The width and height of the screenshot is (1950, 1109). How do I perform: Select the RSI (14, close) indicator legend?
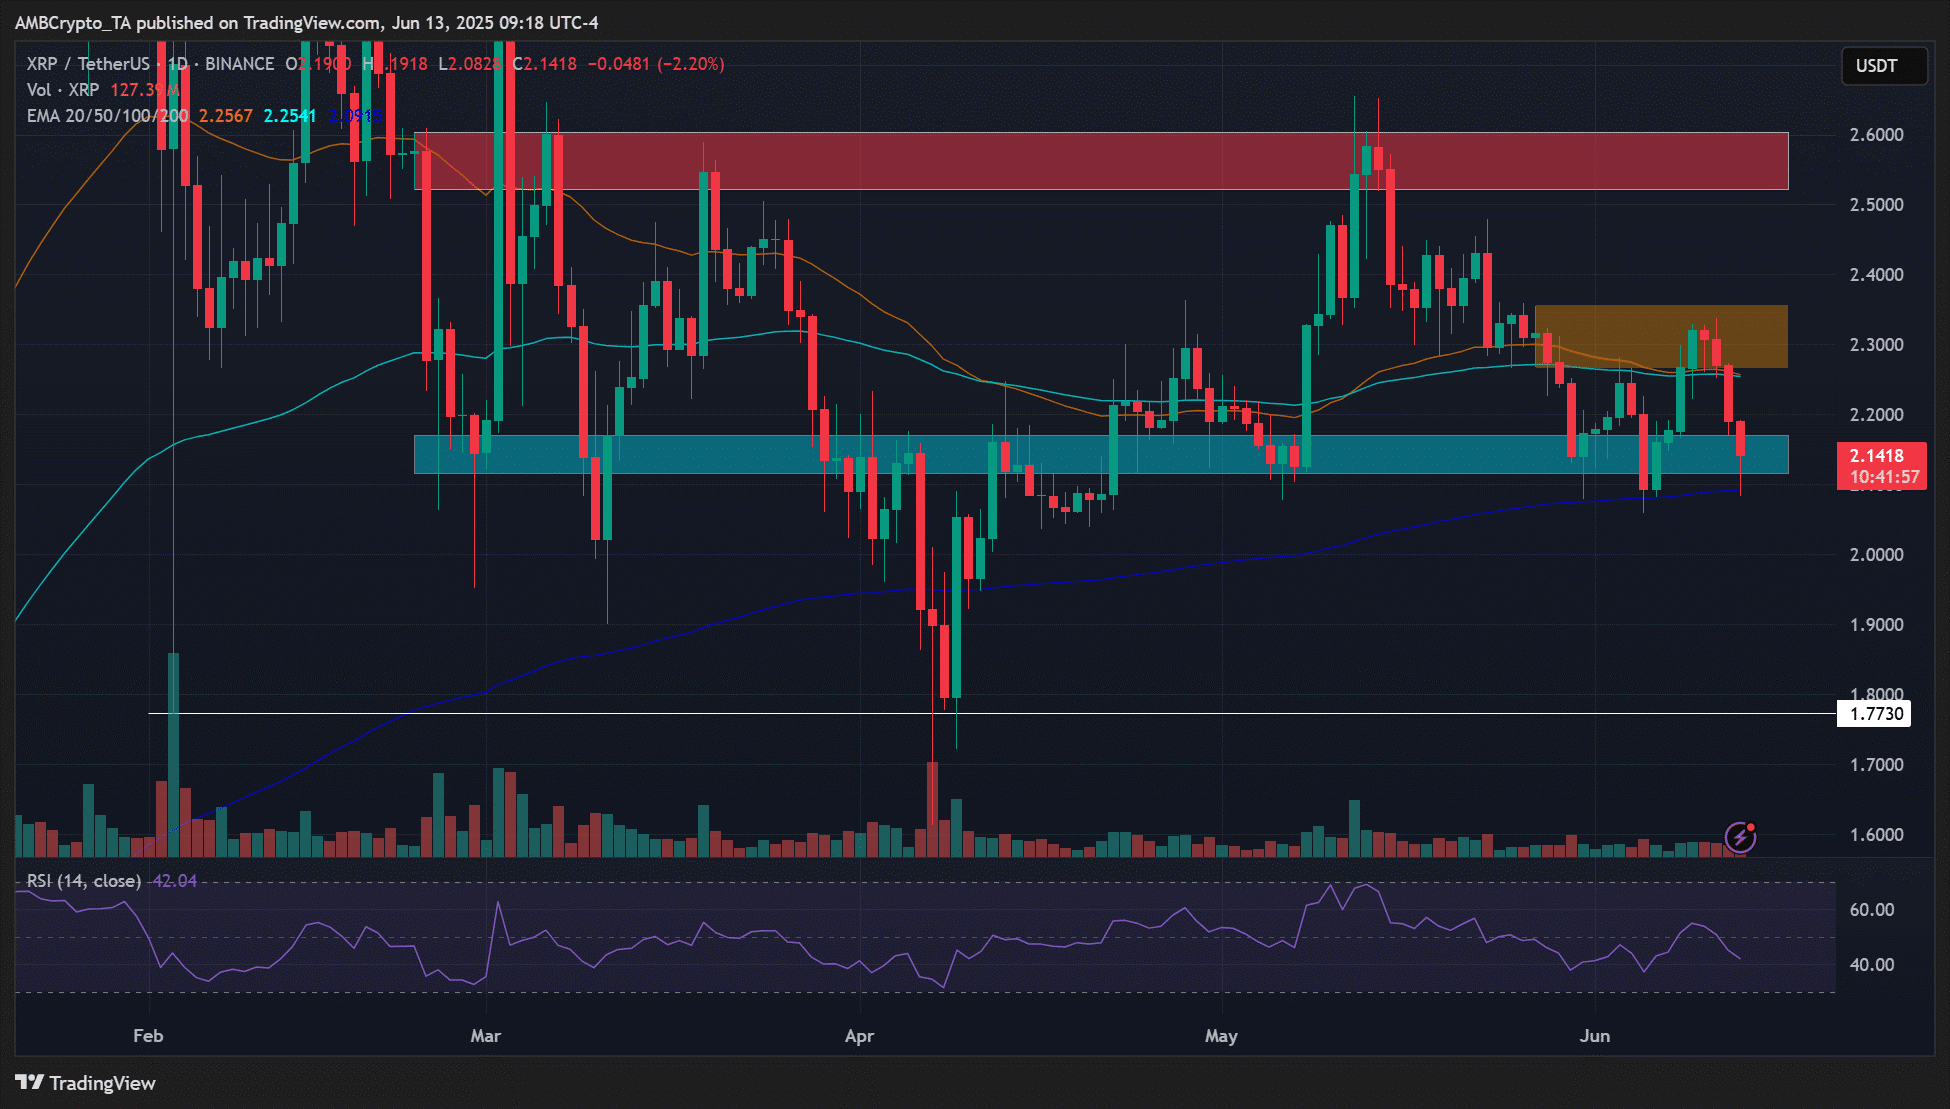coord(84,881)
